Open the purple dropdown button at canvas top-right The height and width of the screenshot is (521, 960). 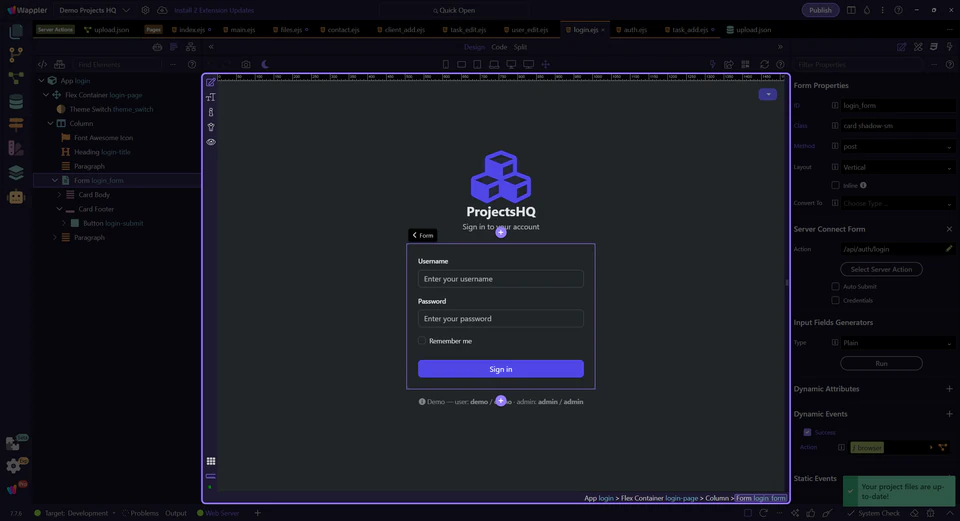(x=768, y=94)
